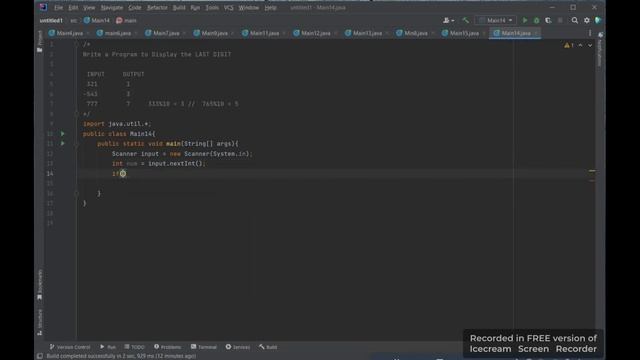Open the Notifications sidebar button

600,49
